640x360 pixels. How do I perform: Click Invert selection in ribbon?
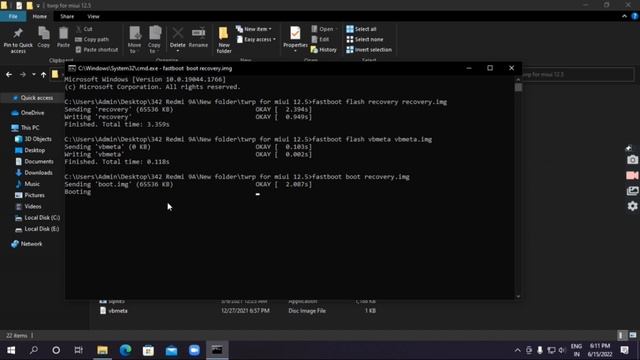[369, 49]
